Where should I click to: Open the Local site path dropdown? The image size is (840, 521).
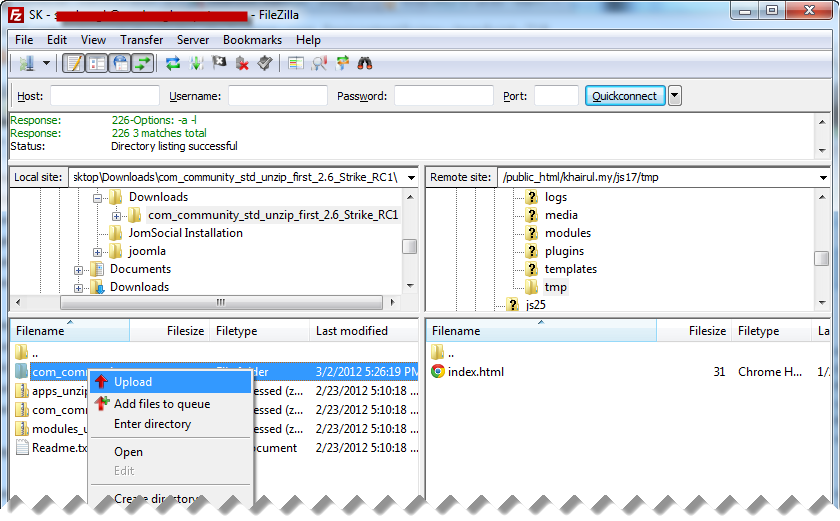(x=411, y=177)
